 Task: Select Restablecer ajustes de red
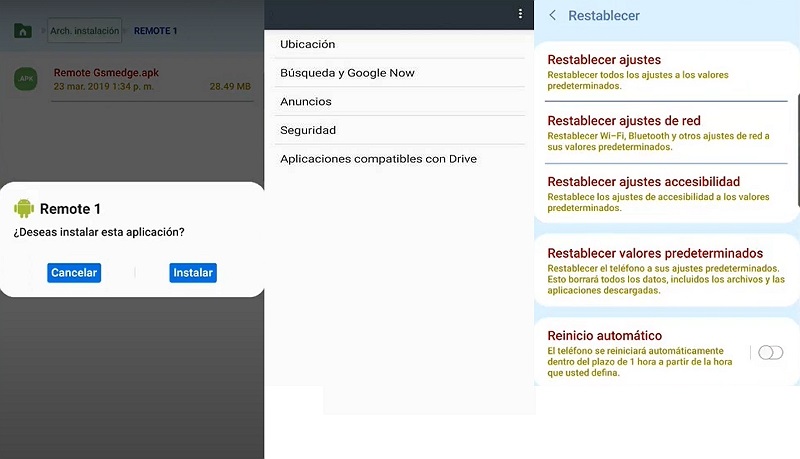pyautogui.click(x=624, y=121)
